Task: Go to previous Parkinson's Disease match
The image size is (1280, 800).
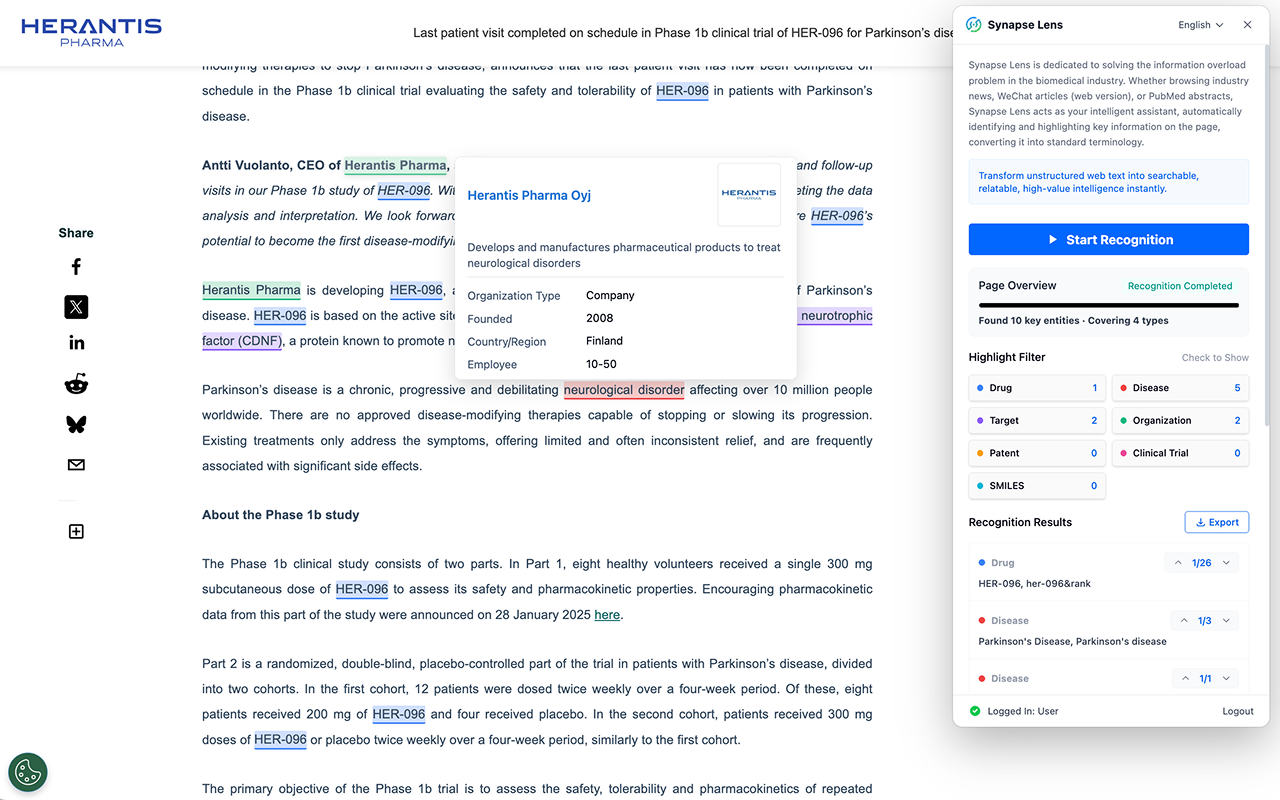Action: click(x=1186, y=621)
